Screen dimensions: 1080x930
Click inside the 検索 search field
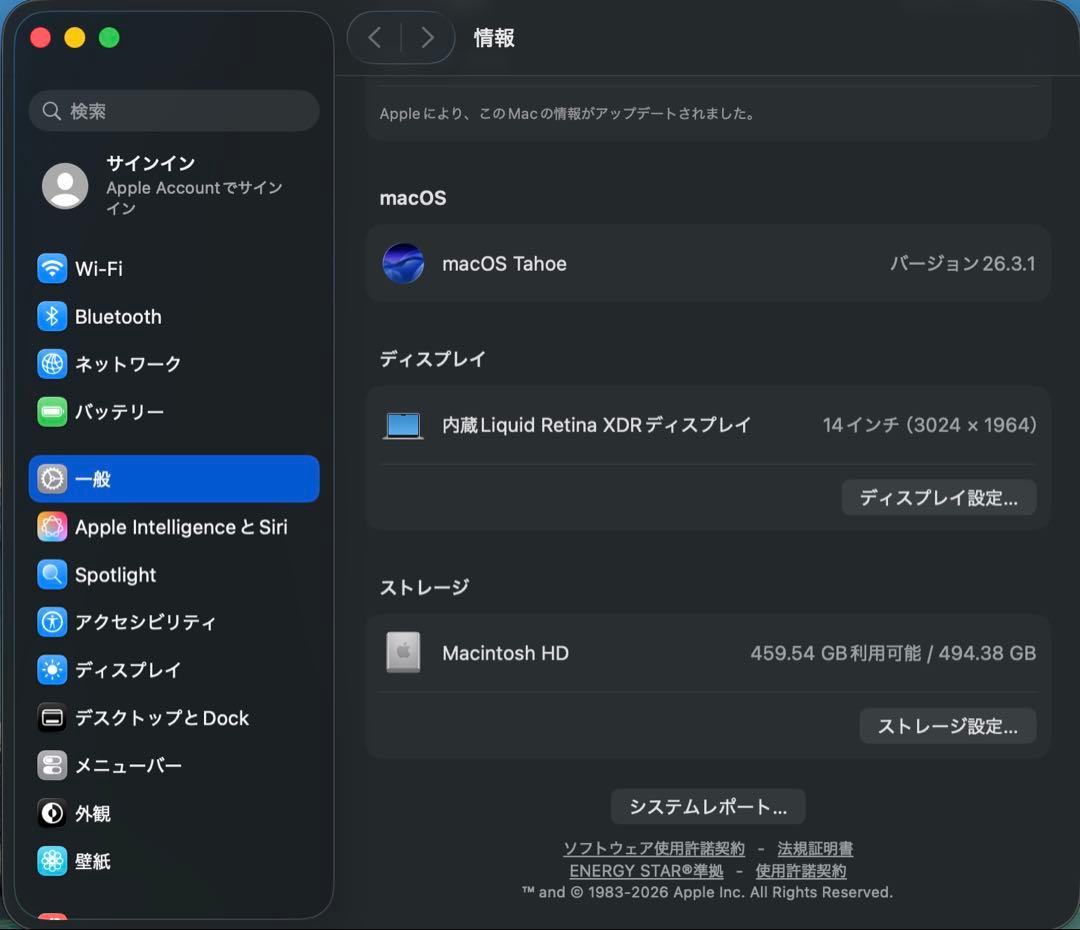point(174,111)
